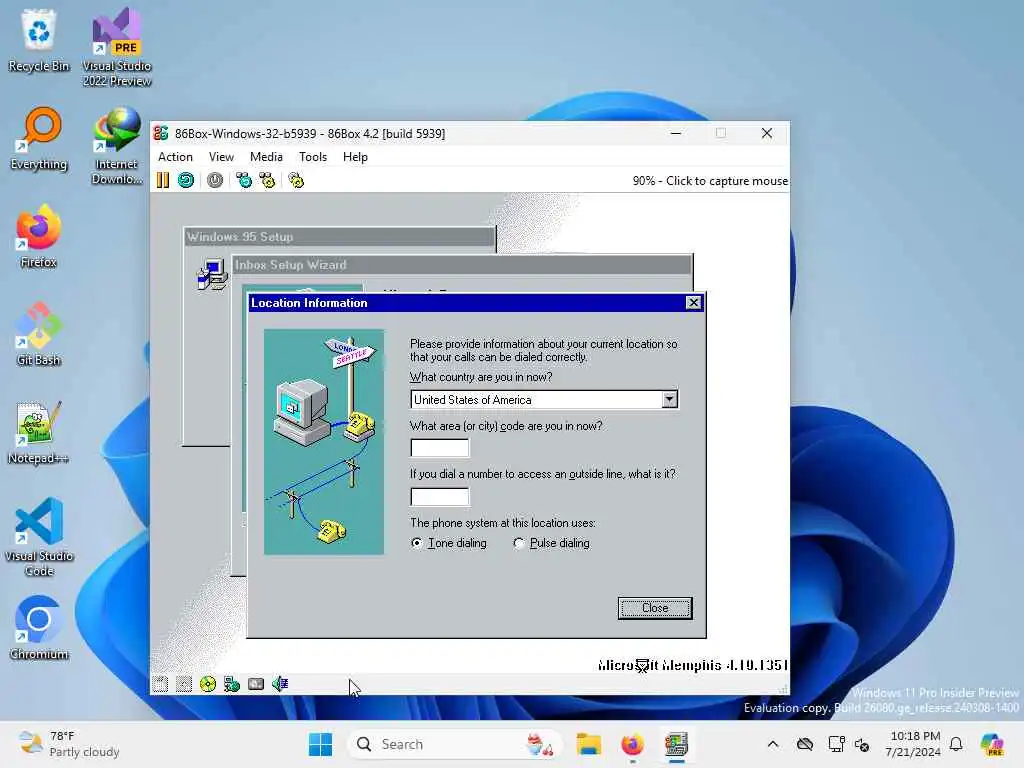Screen dimensions: 1024x768
Task: Open the Windows Start menu
Action: 320,744
